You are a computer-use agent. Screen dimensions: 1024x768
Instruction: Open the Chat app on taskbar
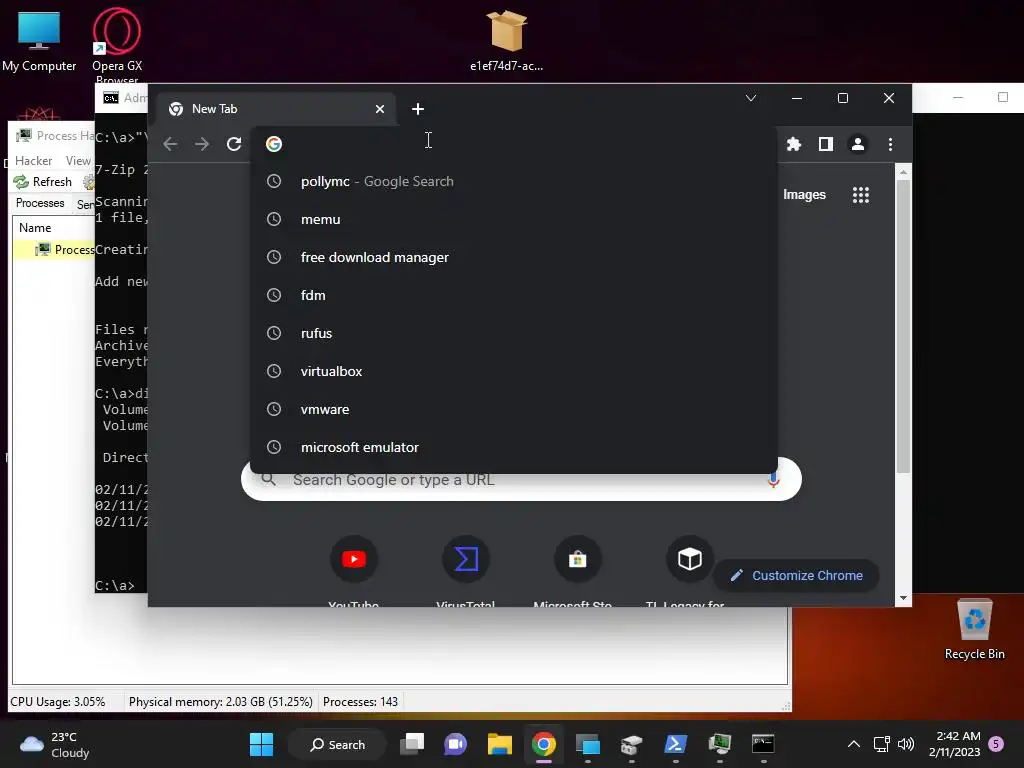point(456,744)
